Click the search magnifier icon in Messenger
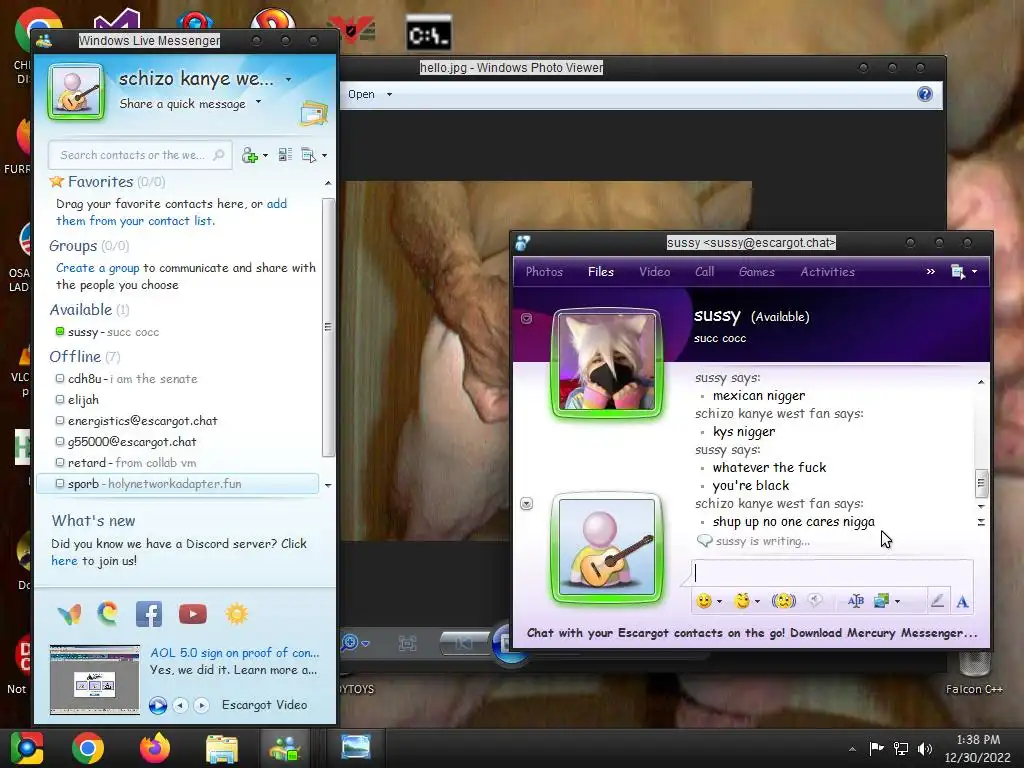This screenshot has height=768, width=1024. coord(219,155)
